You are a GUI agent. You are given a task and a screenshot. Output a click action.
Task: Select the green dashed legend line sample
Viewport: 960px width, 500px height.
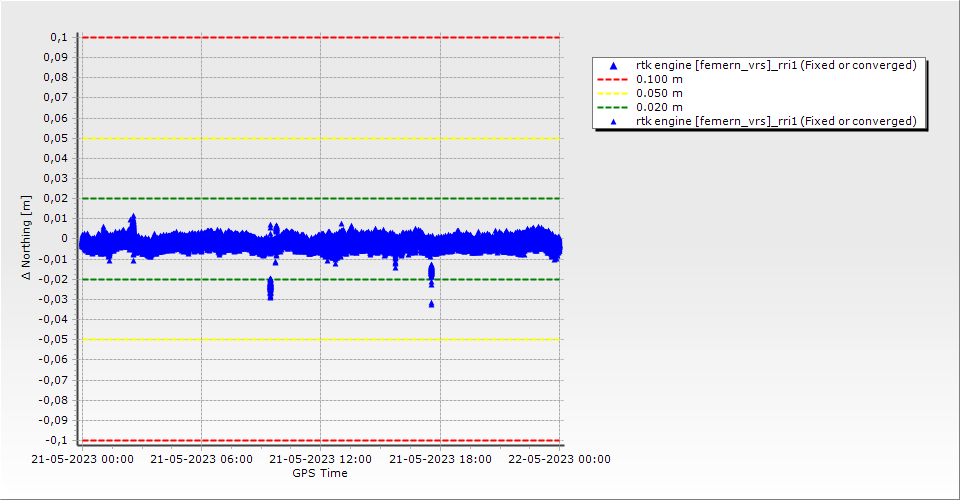coord(613,107)
